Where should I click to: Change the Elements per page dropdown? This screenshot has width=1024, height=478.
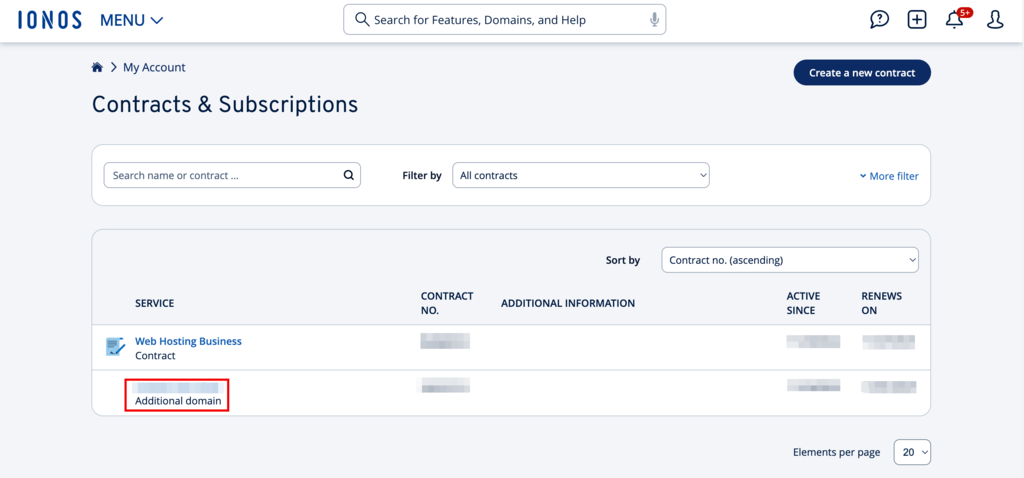911,452
